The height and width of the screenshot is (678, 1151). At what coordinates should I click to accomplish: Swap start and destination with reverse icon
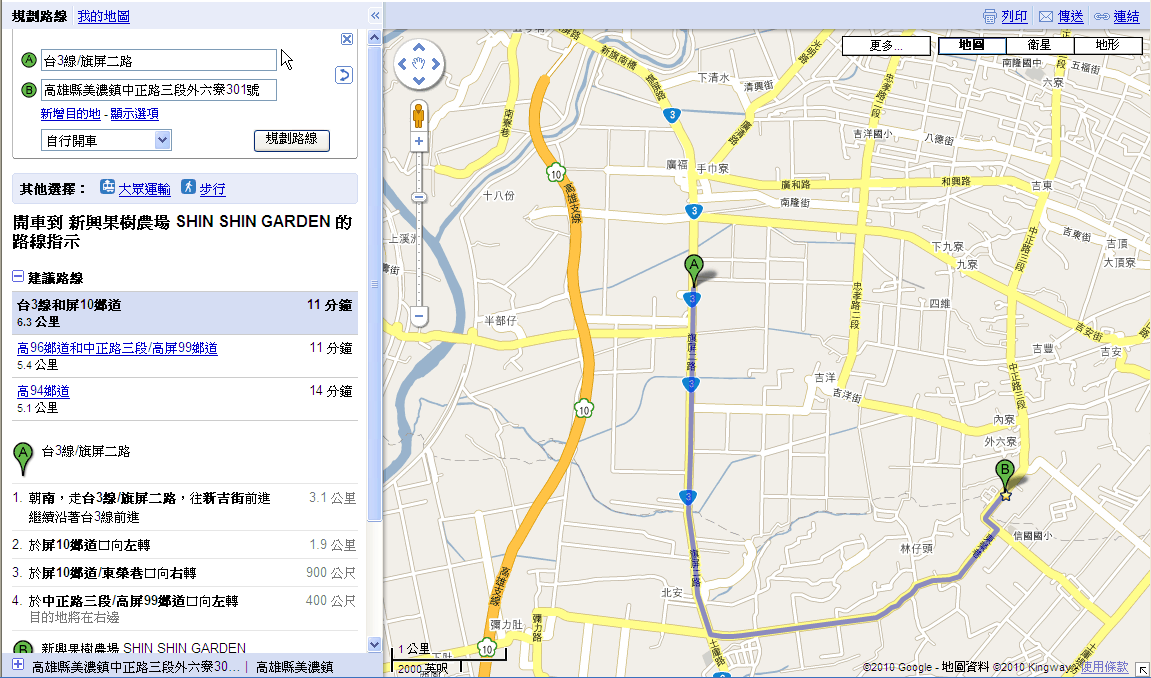[x=344, y=75]
